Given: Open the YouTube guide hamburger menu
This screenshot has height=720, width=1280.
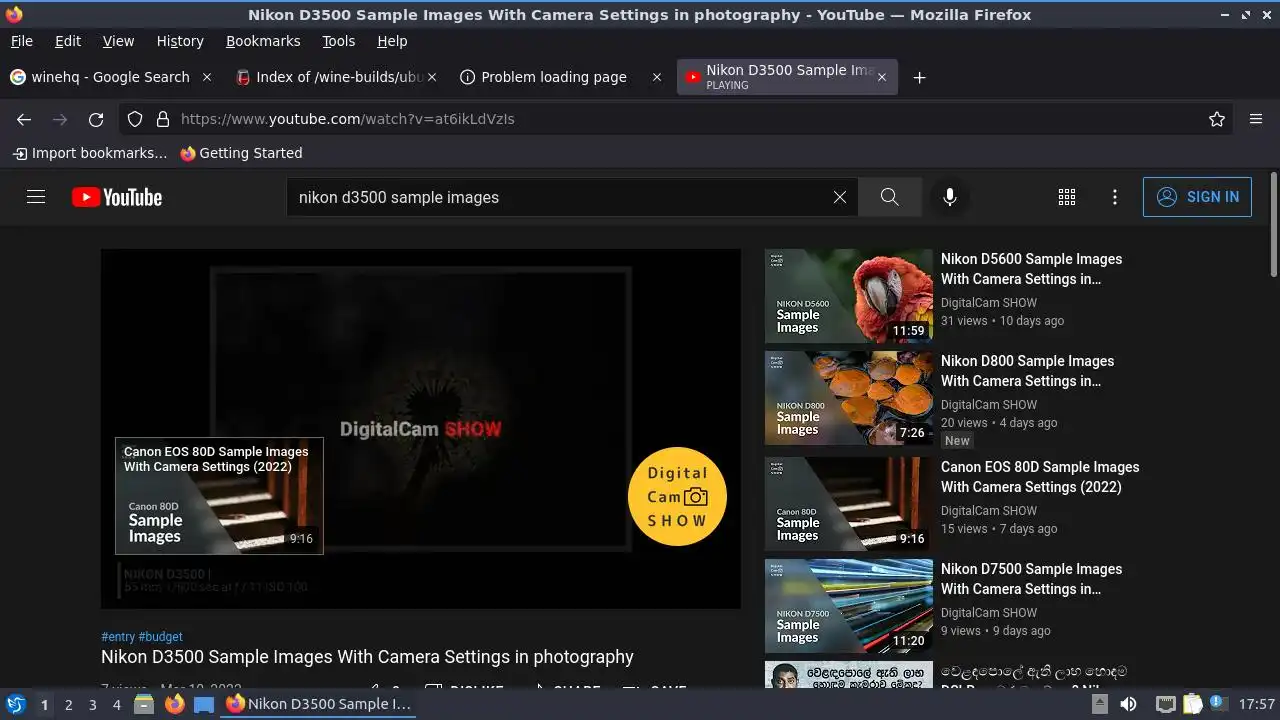Looking at the screenshot, I should [36, 197].
